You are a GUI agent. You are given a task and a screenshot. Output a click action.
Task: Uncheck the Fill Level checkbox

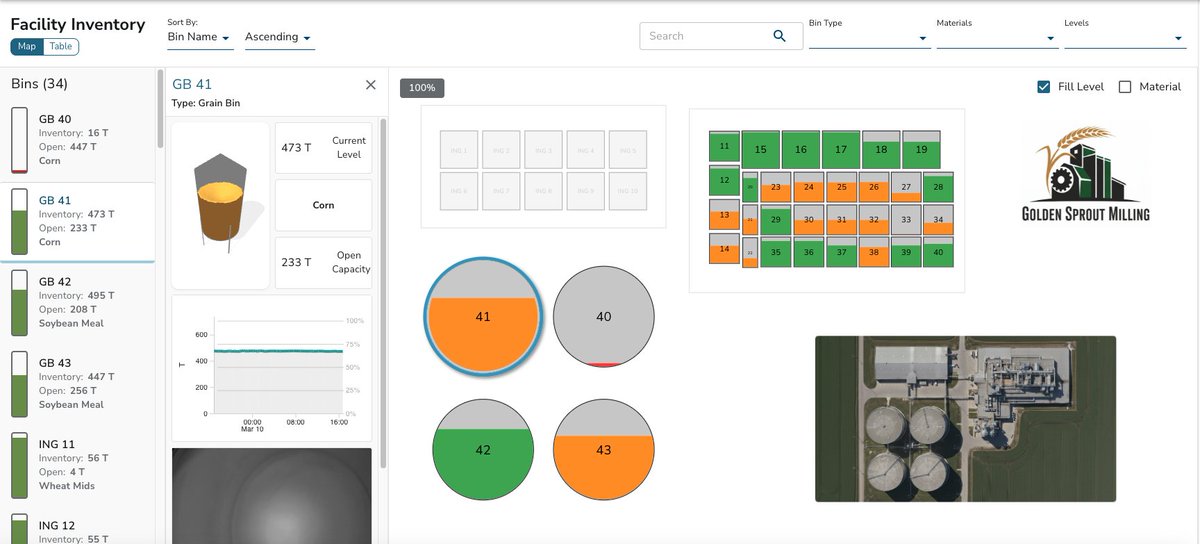point(1044,87)
